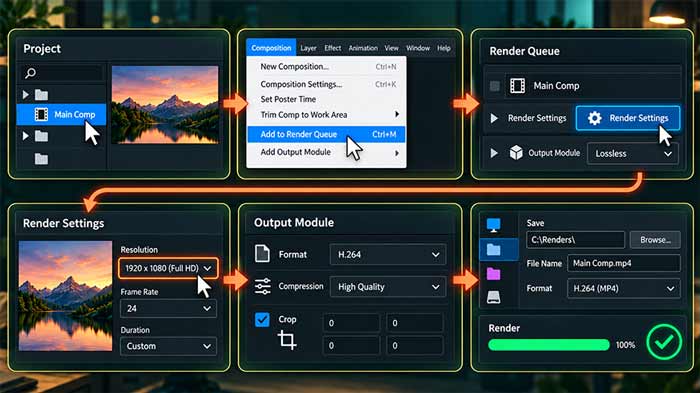700x393 pixels.
Task: Click the search magnifier icon in Project panel
Action: coord(30,73)
